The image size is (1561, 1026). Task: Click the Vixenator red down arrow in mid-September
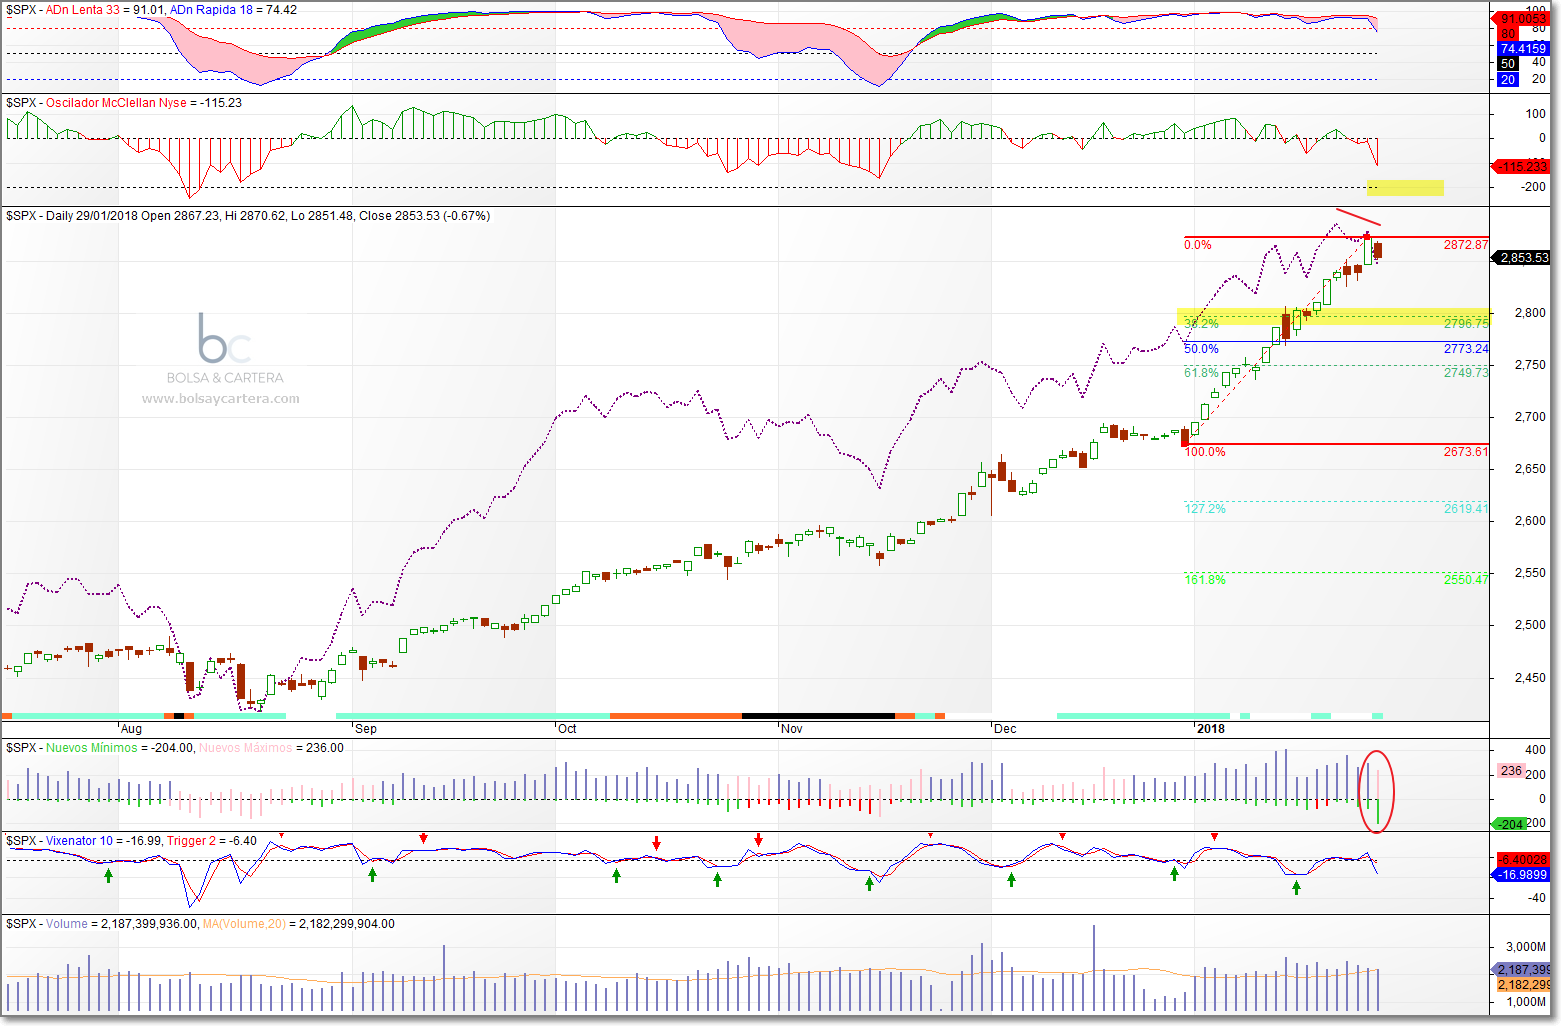coord(423,838)
